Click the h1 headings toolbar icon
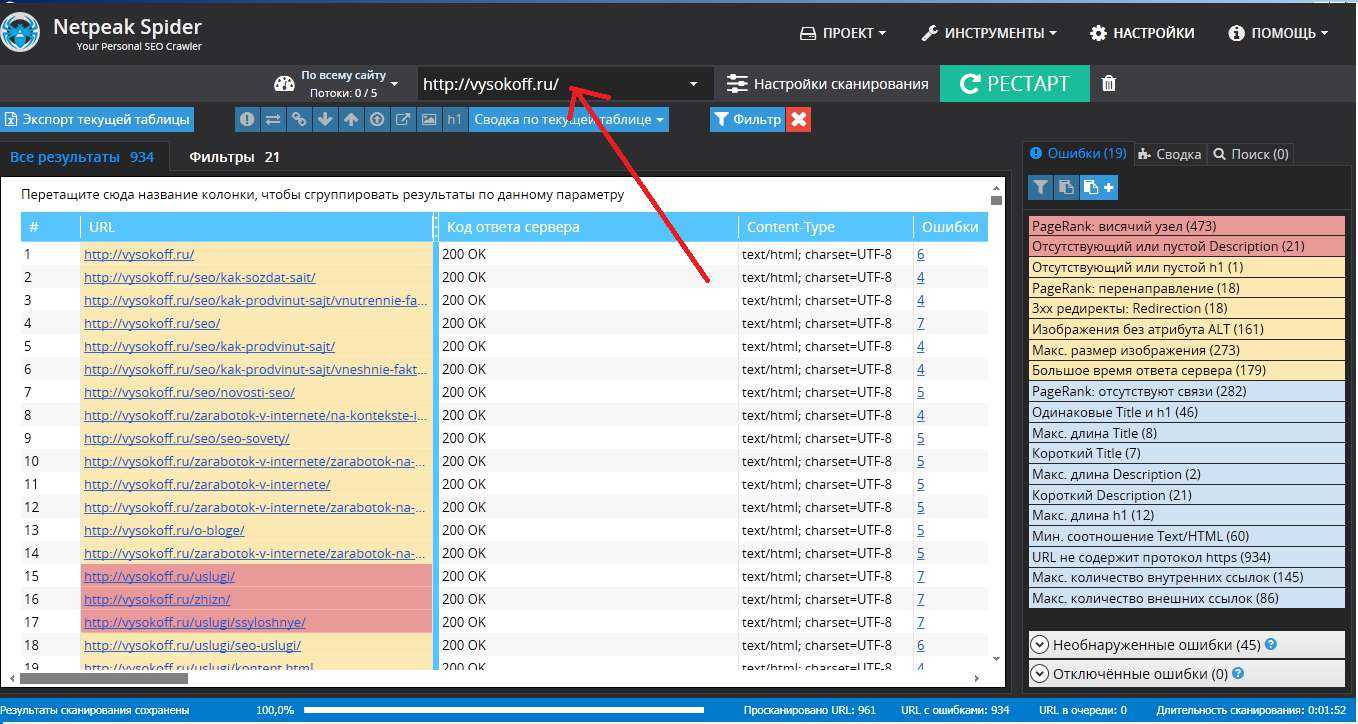 455,120
